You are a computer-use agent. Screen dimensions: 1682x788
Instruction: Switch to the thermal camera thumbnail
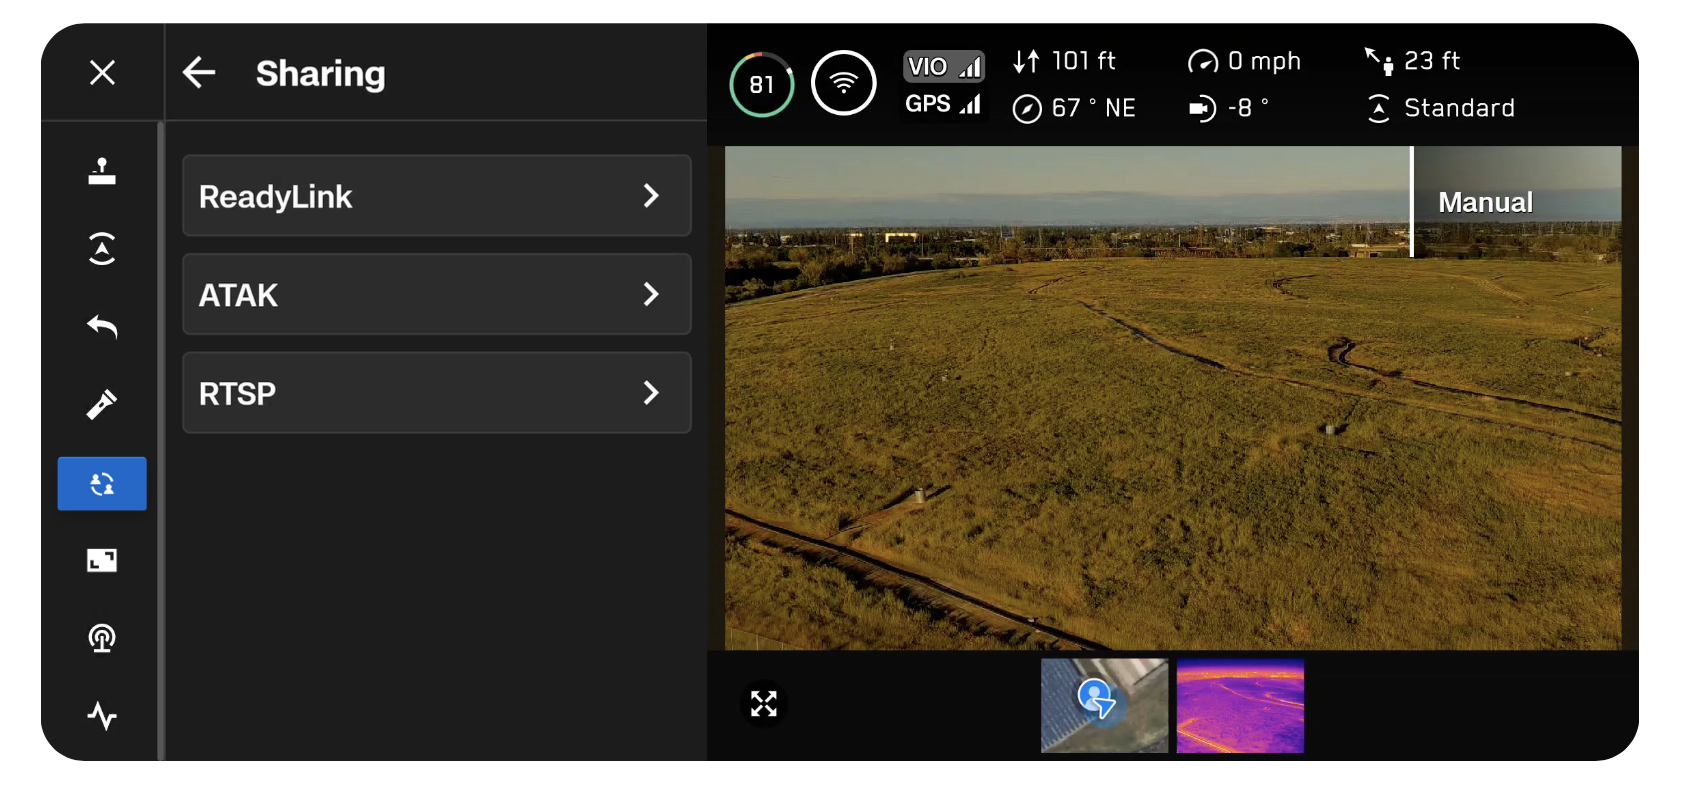tap(1240, 705)
